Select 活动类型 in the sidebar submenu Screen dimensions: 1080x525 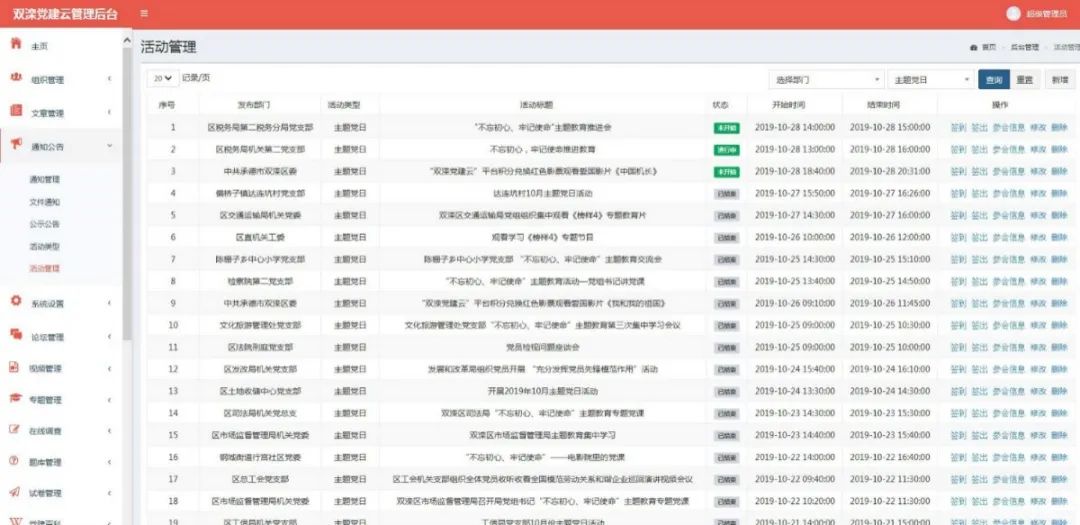45,246
